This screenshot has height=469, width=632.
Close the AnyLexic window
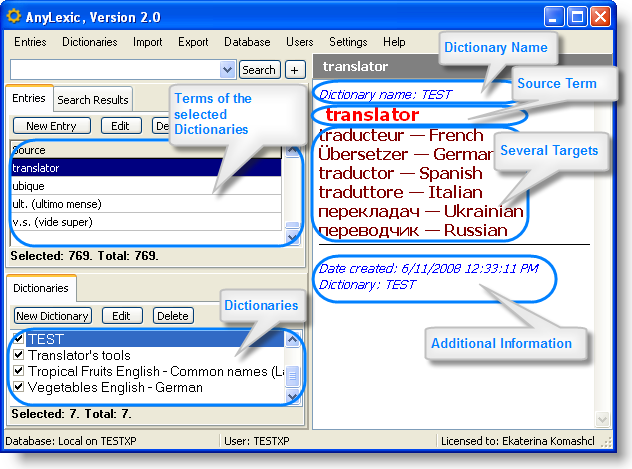tap(601, 17)
